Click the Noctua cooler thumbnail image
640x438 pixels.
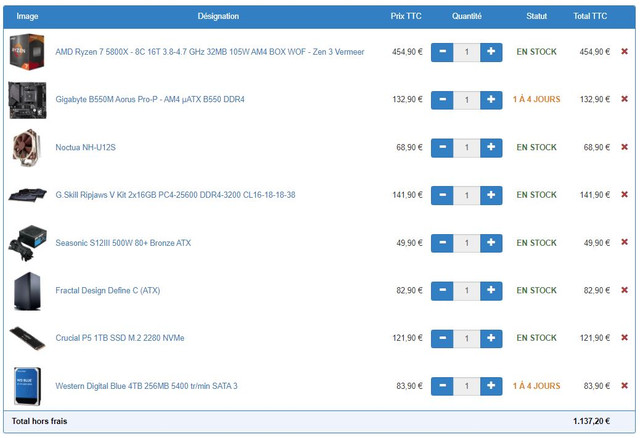[26, 147]
